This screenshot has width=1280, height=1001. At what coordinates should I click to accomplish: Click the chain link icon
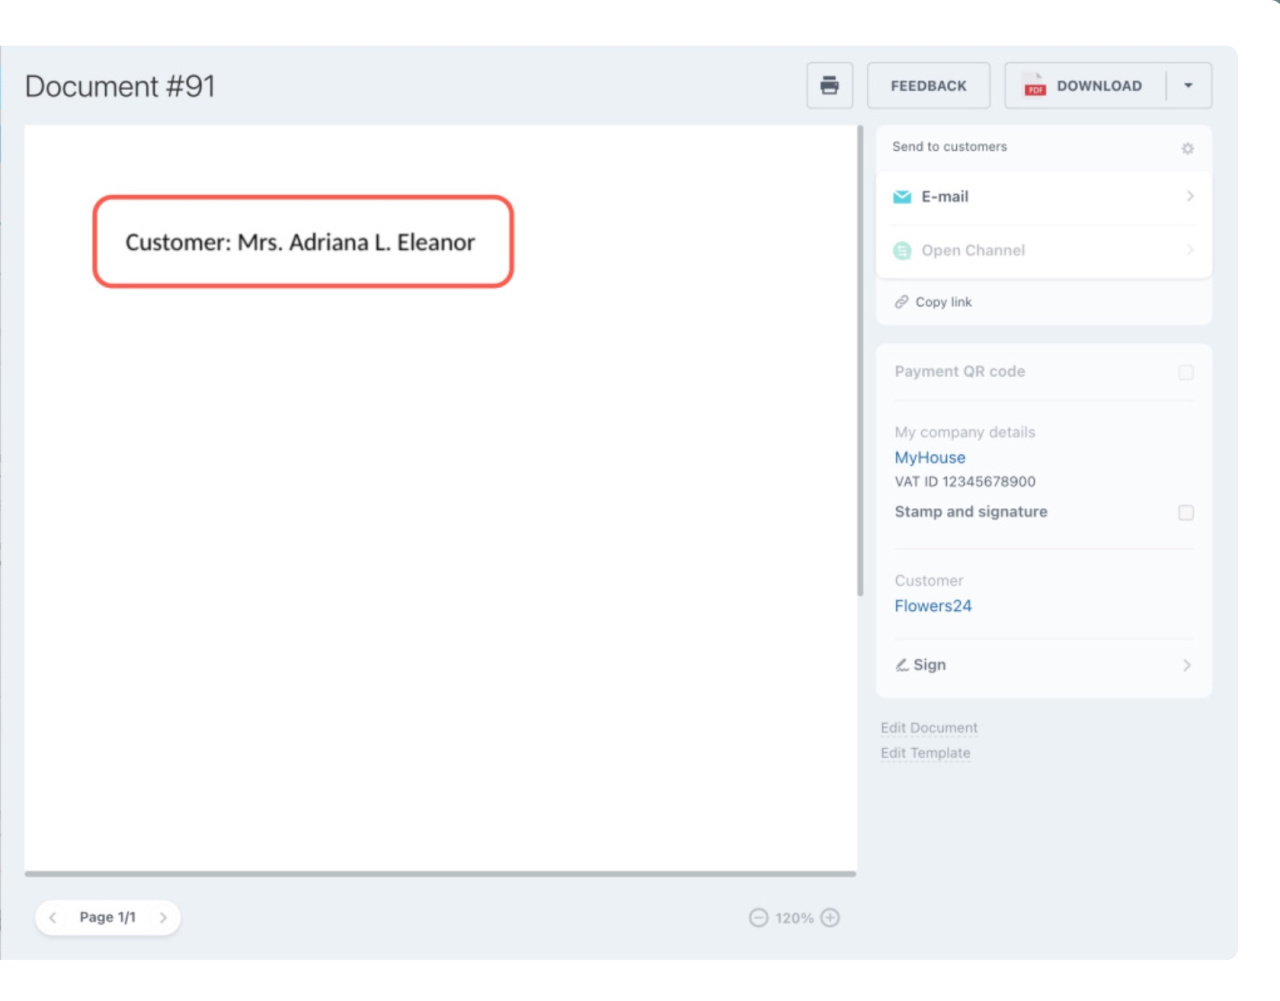(902, 302)
